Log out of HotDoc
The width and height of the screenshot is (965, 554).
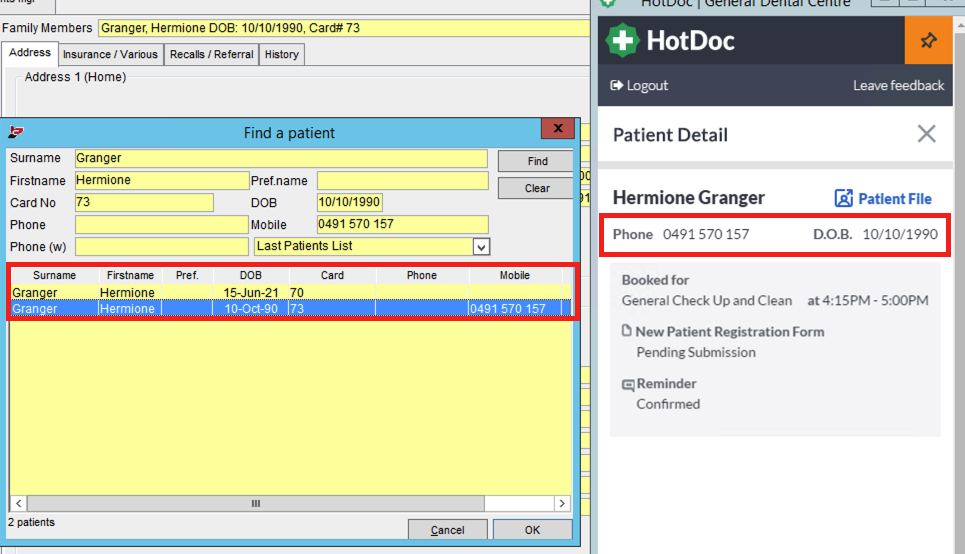(639, 86)
